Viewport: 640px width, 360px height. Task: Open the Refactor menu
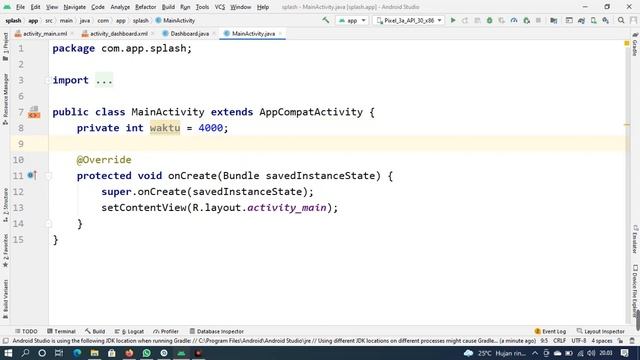(146, 7)
